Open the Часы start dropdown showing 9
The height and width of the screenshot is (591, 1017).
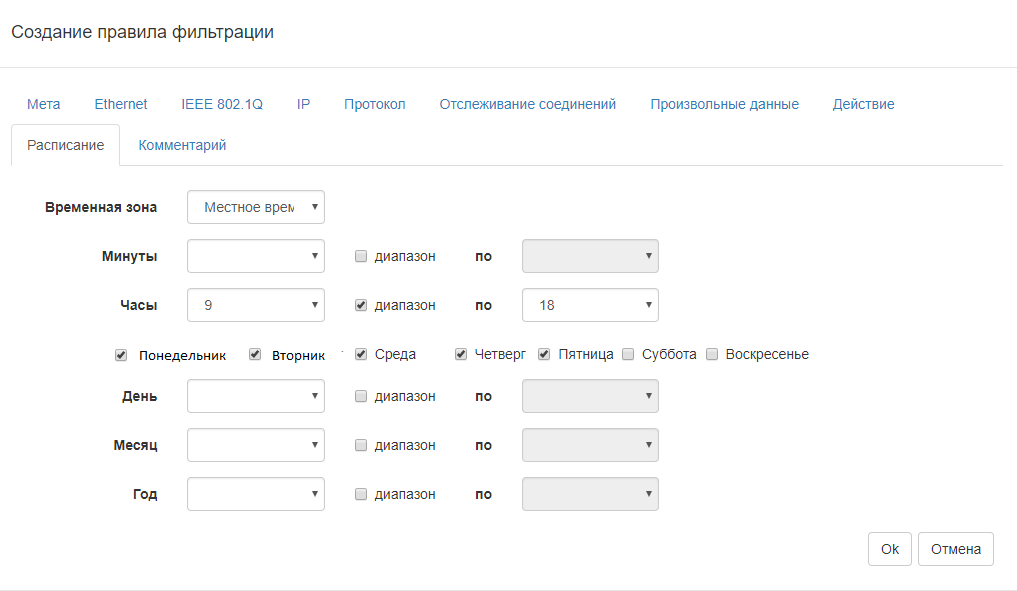click(255, 305)
